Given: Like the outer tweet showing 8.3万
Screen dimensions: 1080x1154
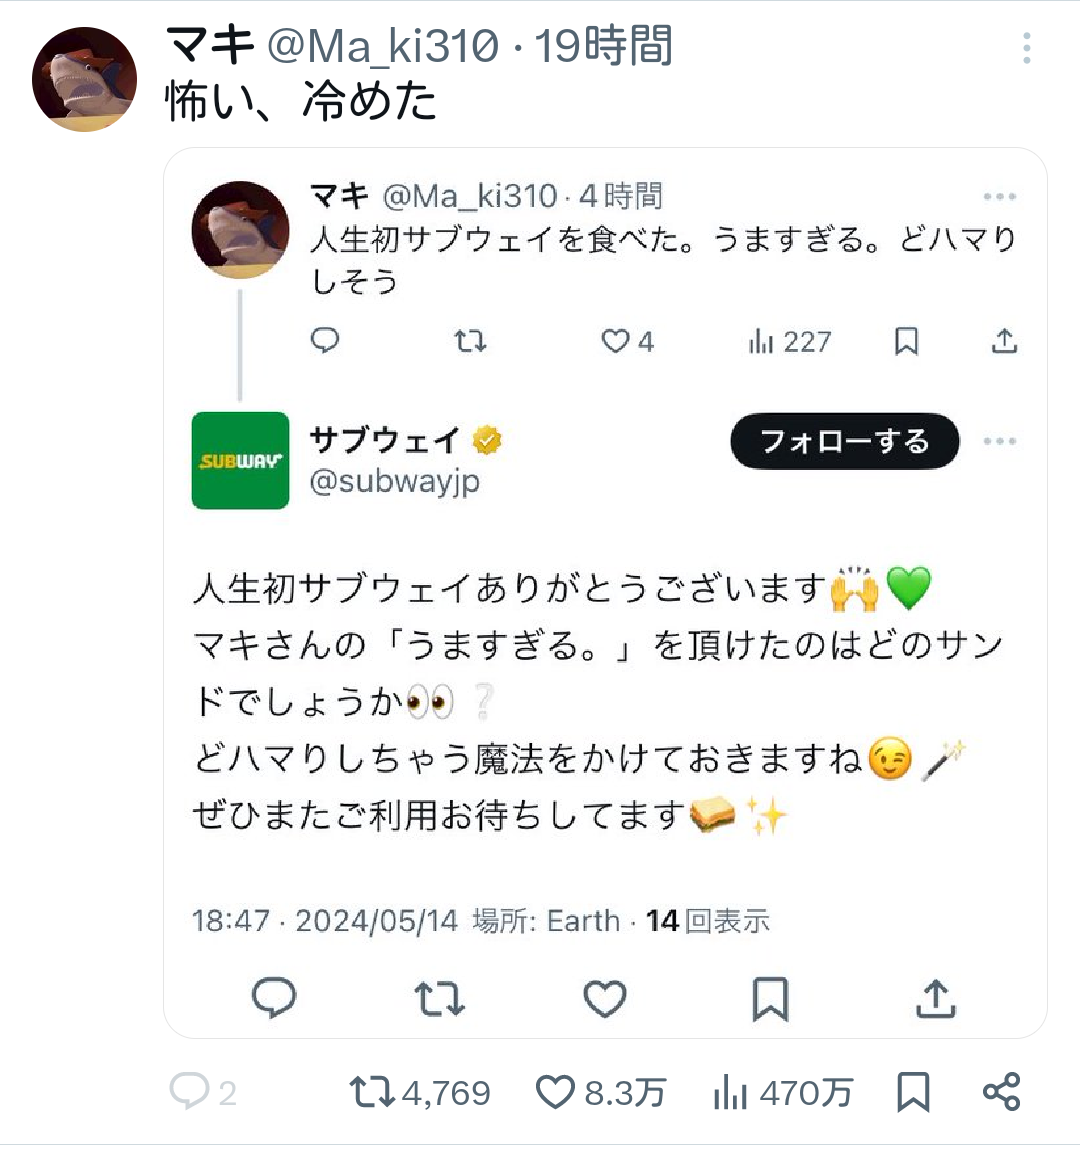Looking at the screenshot, I should (600, 1092).
